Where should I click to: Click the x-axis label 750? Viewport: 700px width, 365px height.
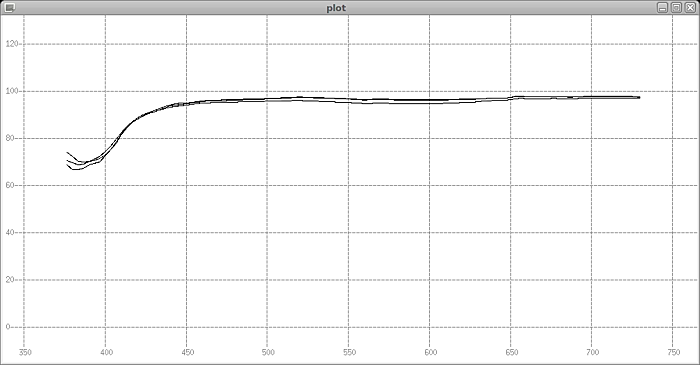coord(673,353)
